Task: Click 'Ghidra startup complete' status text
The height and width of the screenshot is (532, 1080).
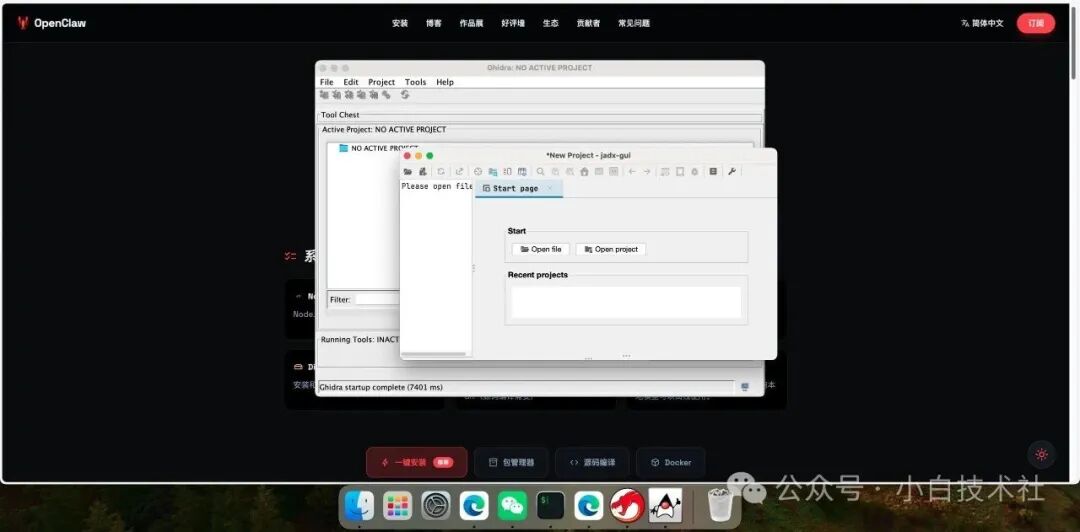Action: (x=381, y=387)
